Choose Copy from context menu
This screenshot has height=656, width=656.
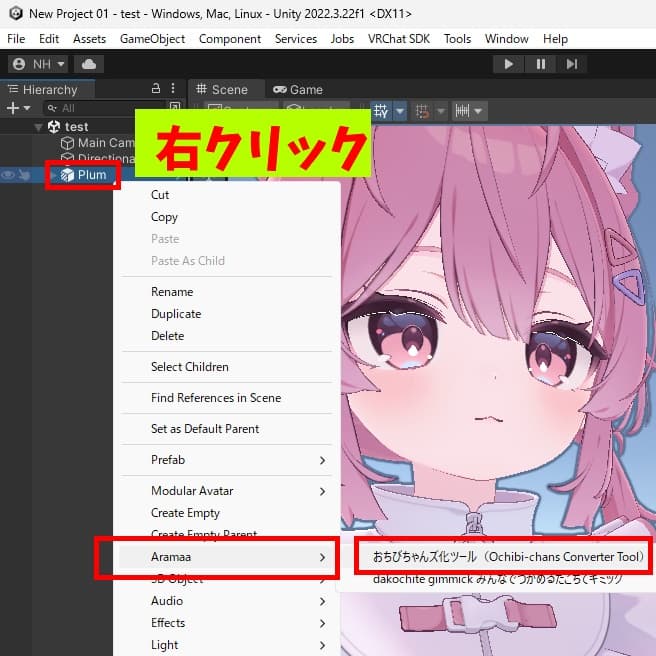click(227, 217)
